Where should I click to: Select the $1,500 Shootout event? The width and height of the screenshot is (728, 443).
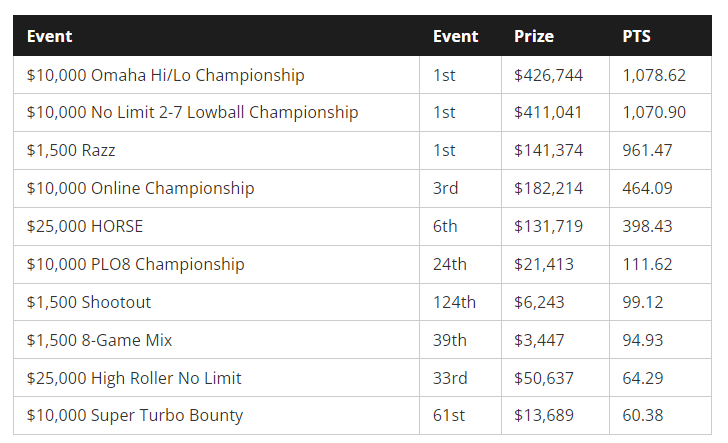[89, 303]
